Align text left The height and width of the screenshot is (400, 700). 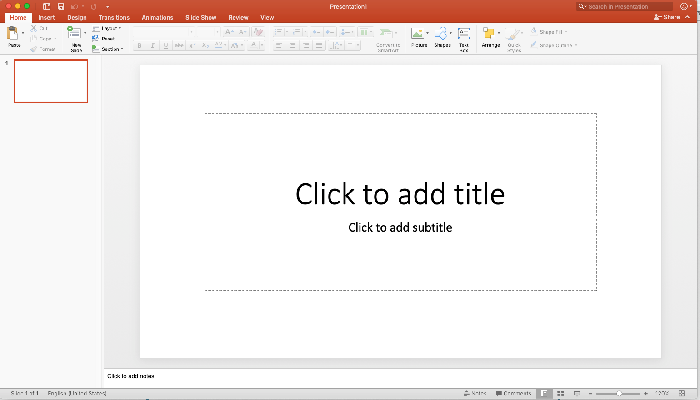pos(279,45)
